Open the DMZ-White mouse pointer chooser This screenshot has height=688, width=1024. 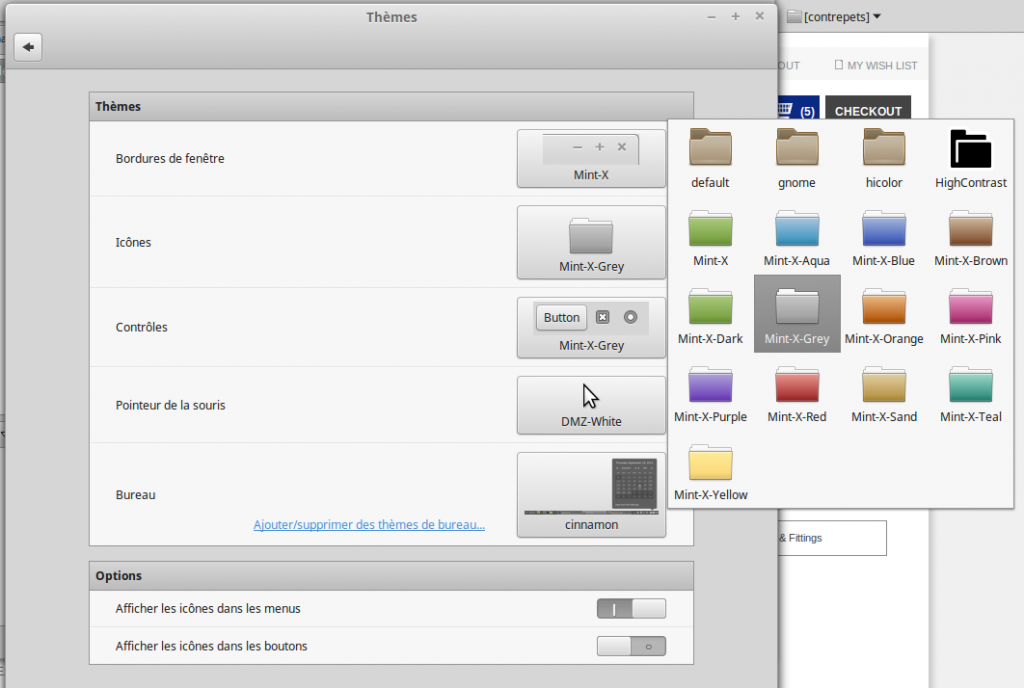[x=591, y=405]
